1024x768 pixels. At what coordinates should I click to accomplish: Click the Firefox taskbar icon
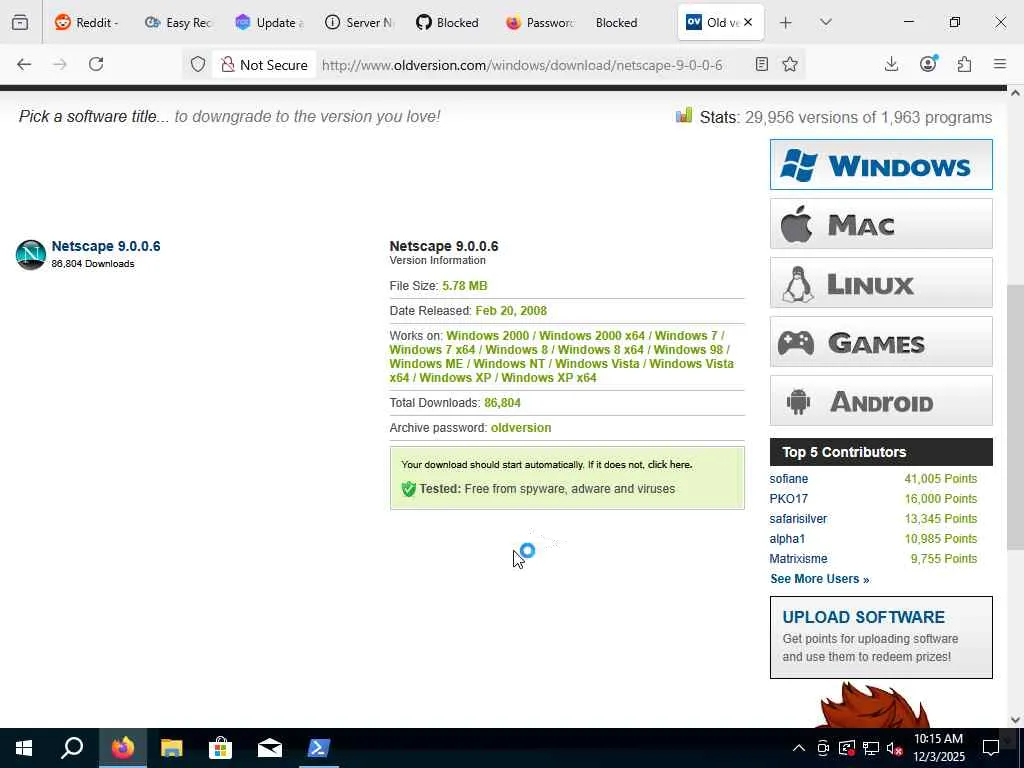point(122,748)
